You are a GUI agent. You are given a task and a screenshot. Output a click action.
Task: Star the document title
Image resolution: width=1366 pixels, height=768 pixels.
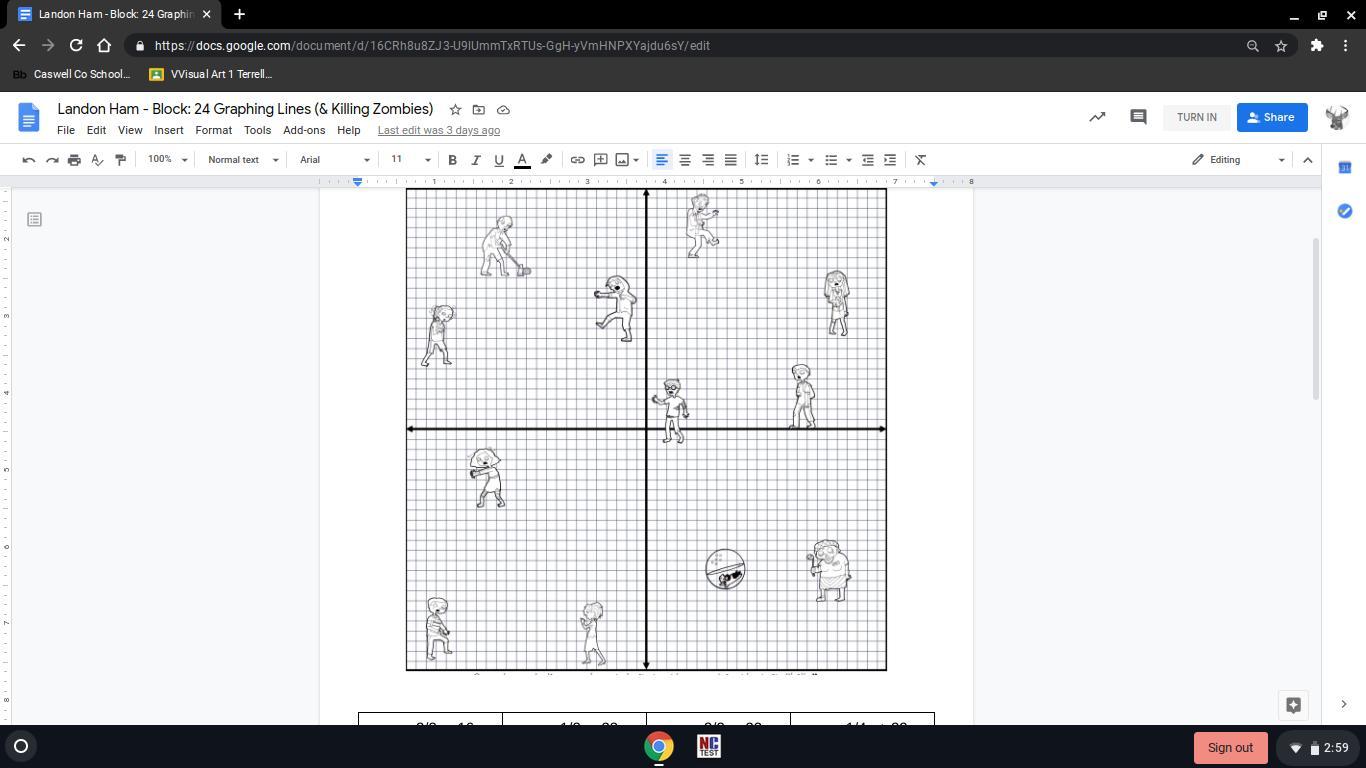coord(455,110)
